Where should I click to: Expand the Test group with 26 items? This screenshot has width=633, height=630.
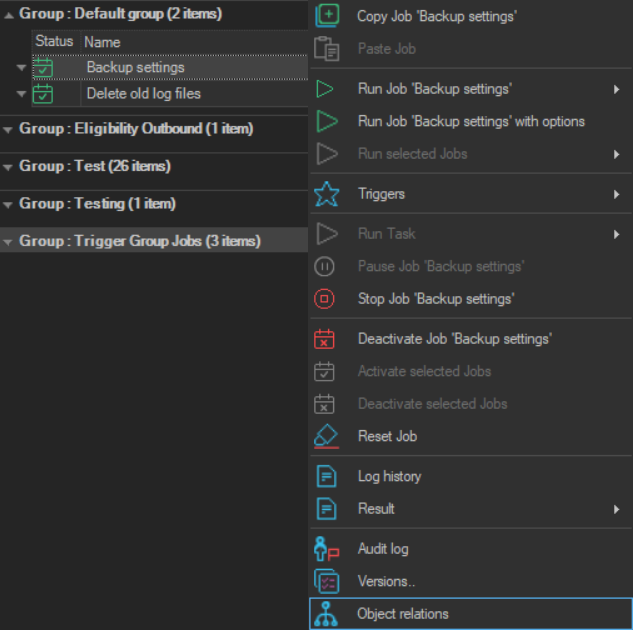9,167
